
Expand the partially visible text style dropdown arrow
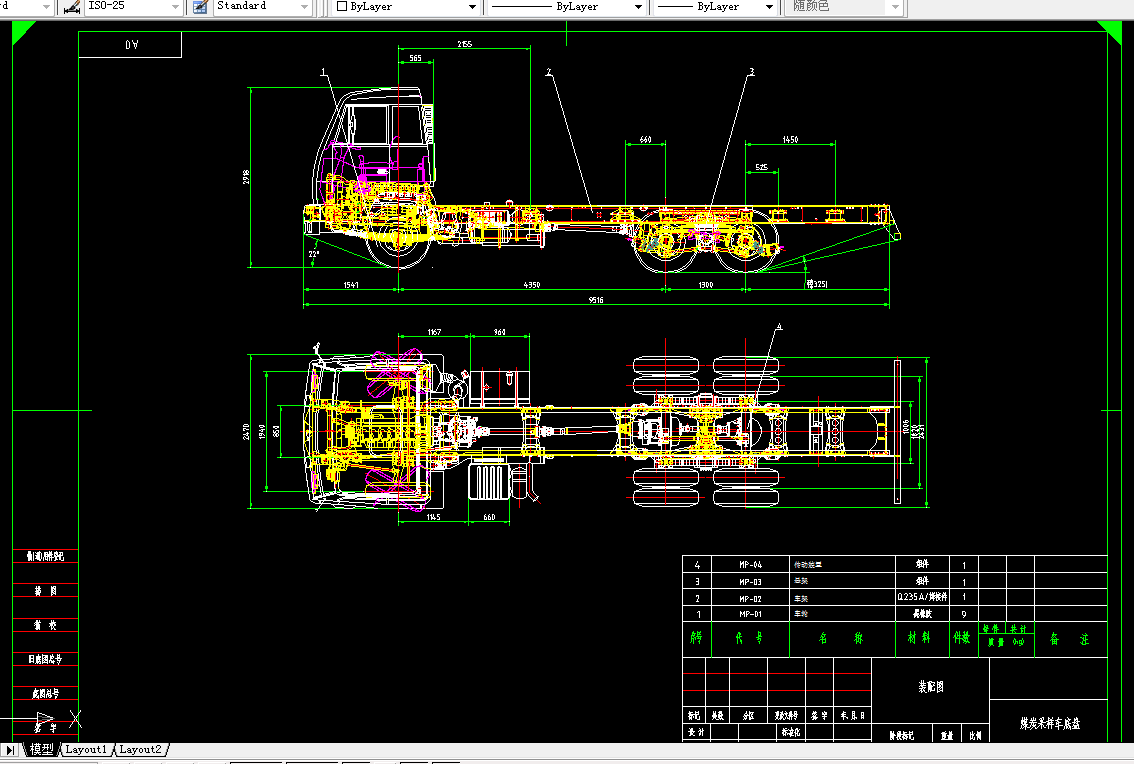(47, 7)
